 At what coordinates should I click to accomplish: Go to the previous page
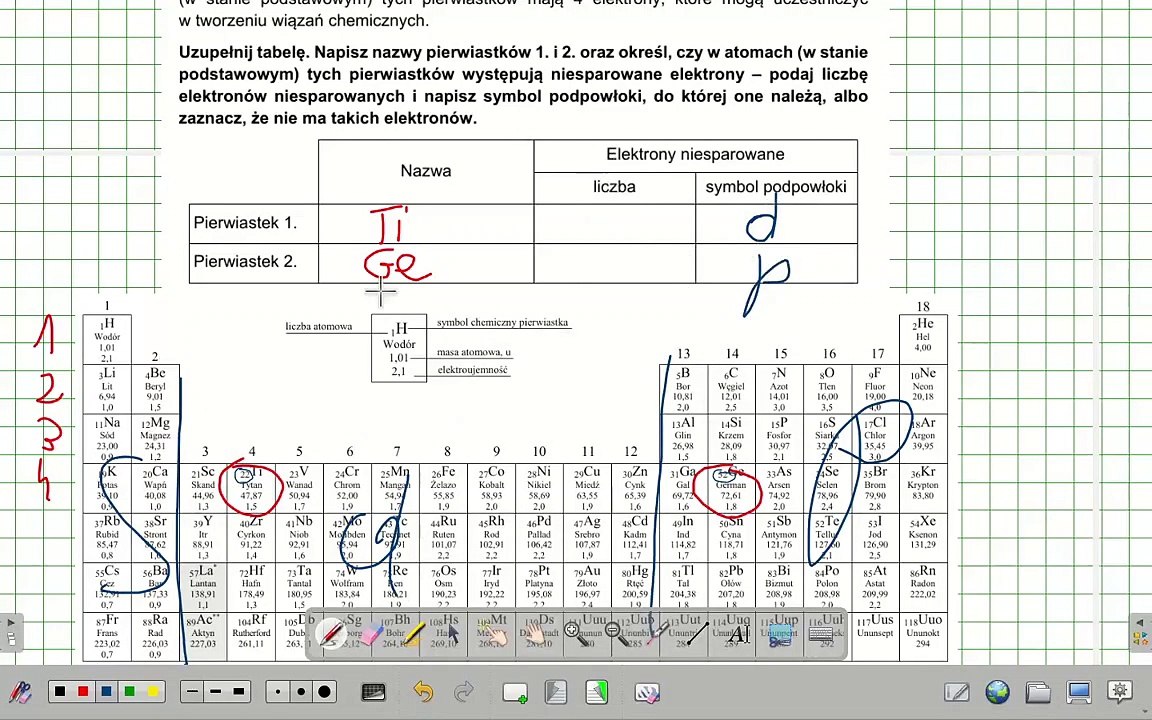pos(555,691)
